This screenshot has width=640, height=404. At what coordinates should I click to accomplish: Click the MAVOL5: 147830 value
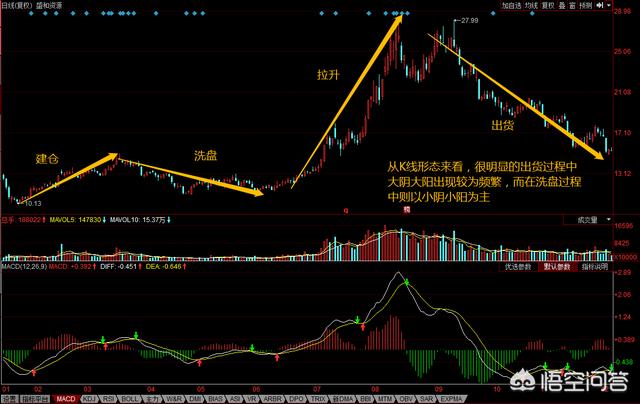coord(78,220)
